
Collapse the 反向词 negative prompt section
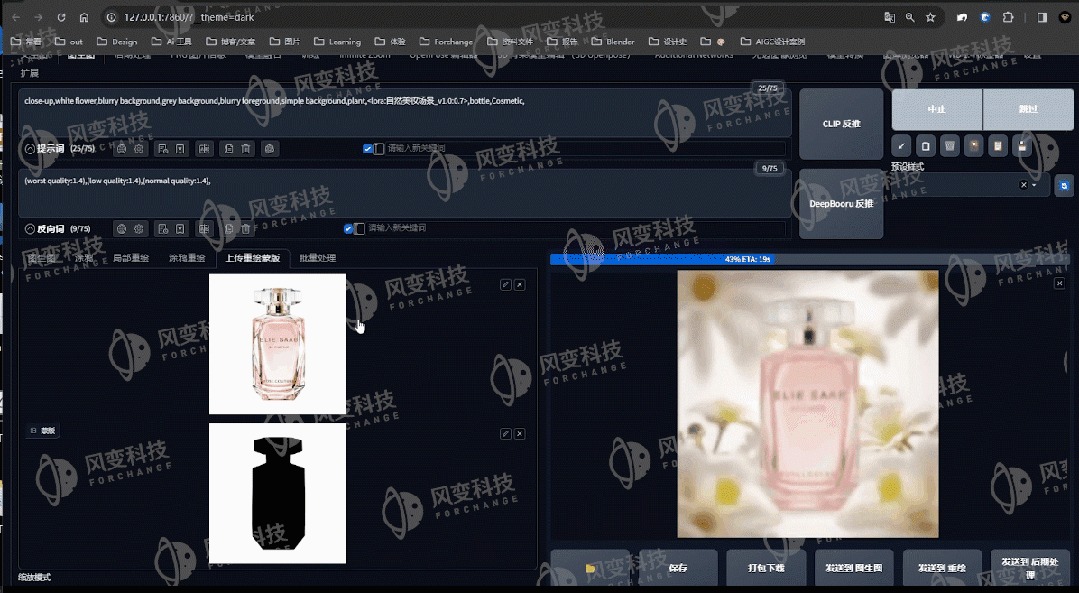29,229
